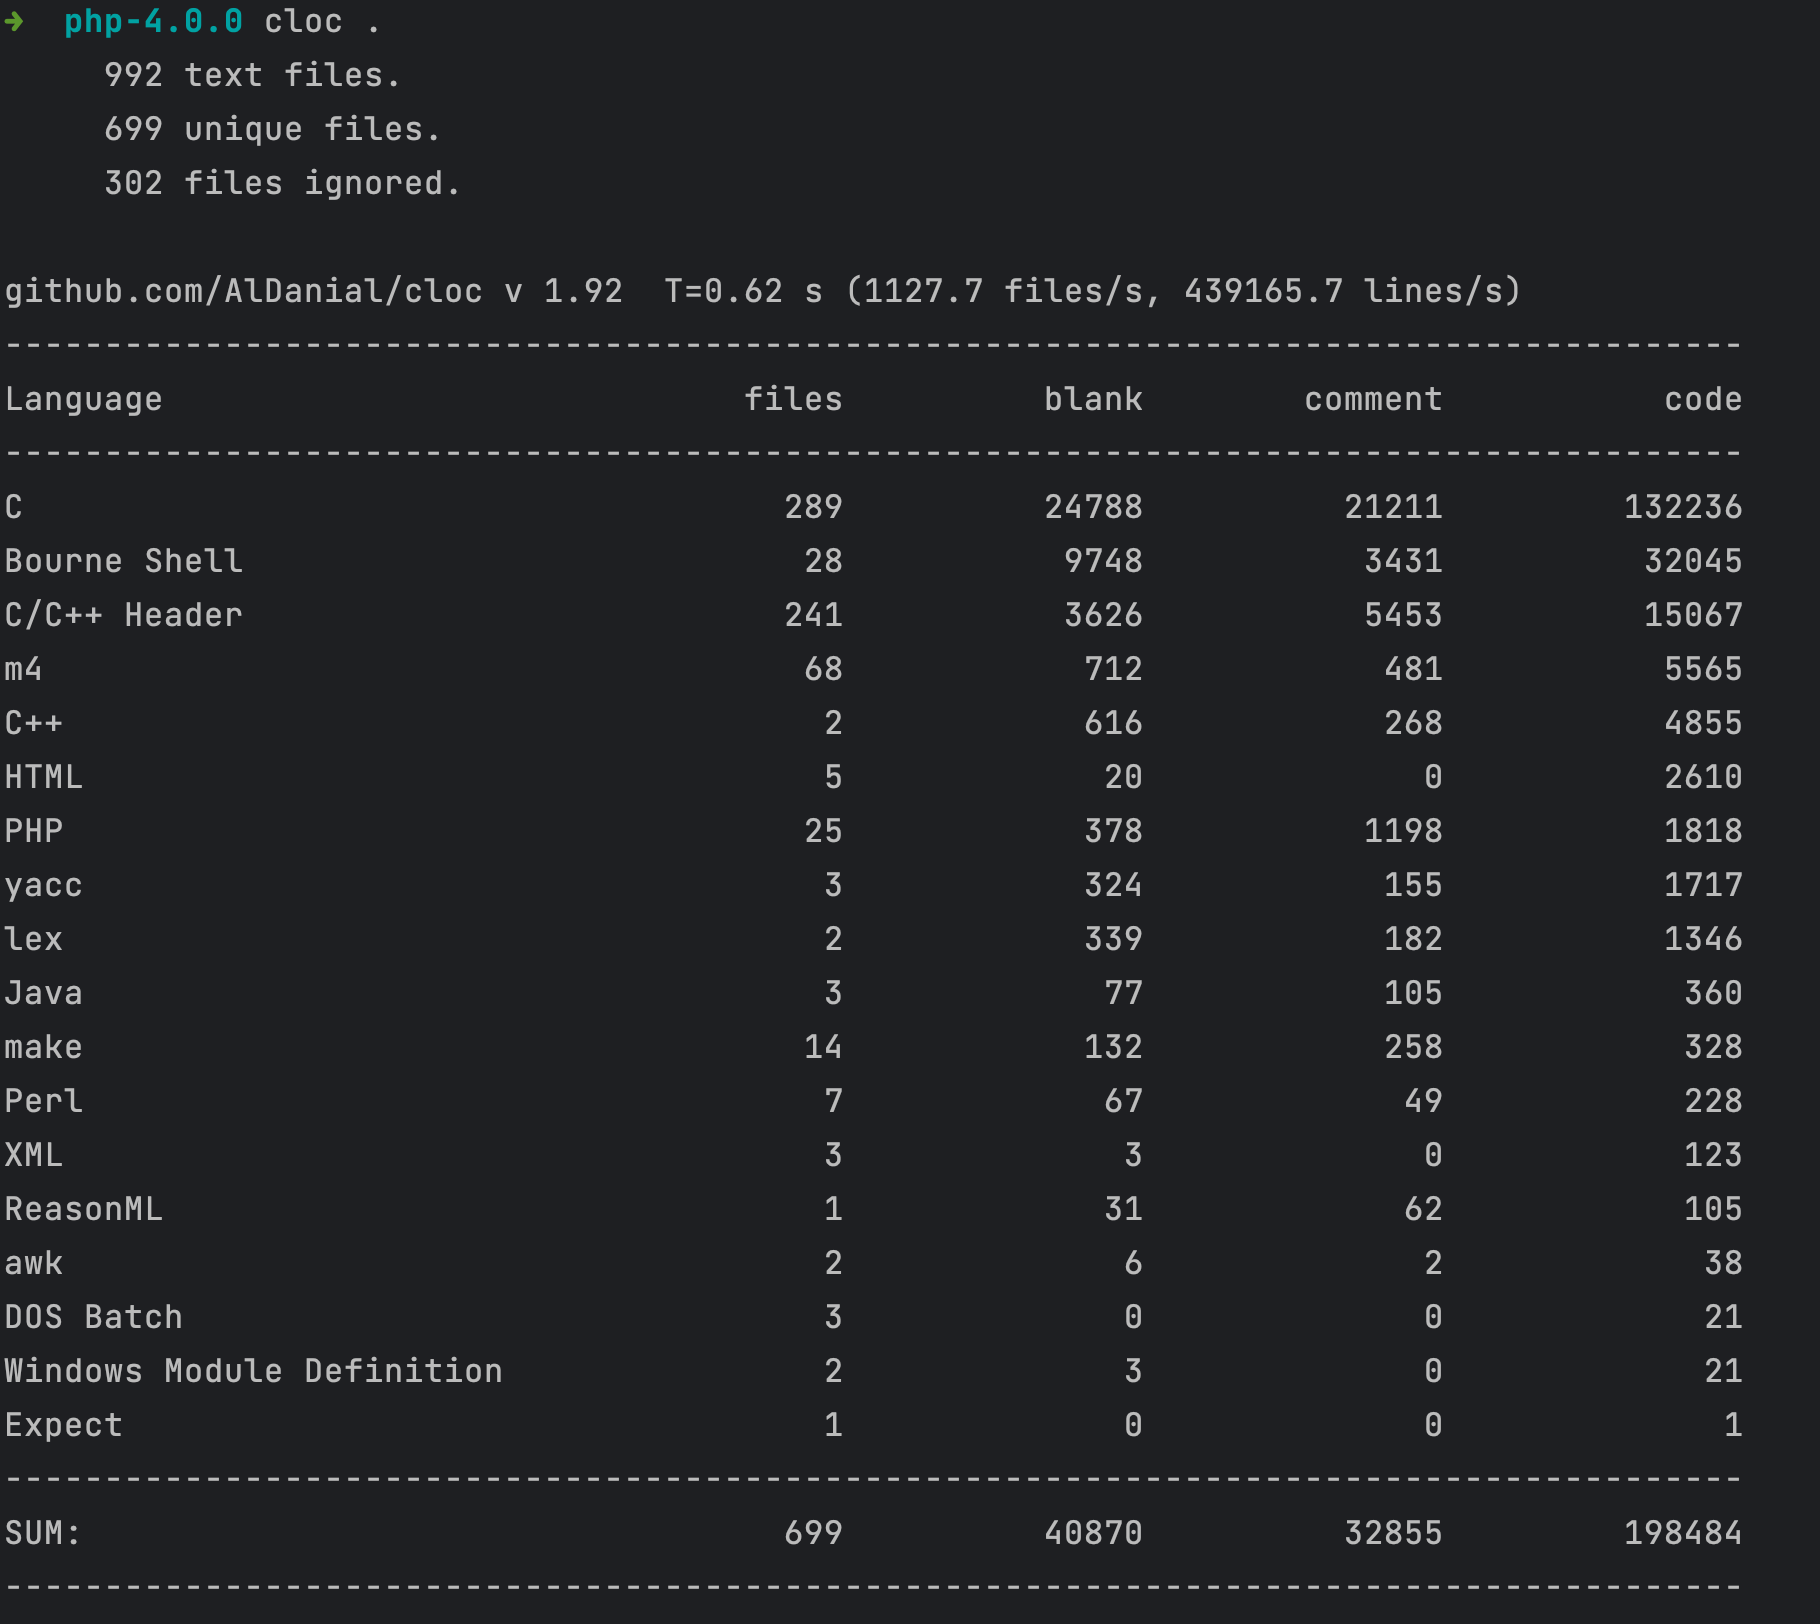Screen dimensions: 1820x1624
Task: Click SUM comment total 32855
Action: [x=1393, y=1533]
